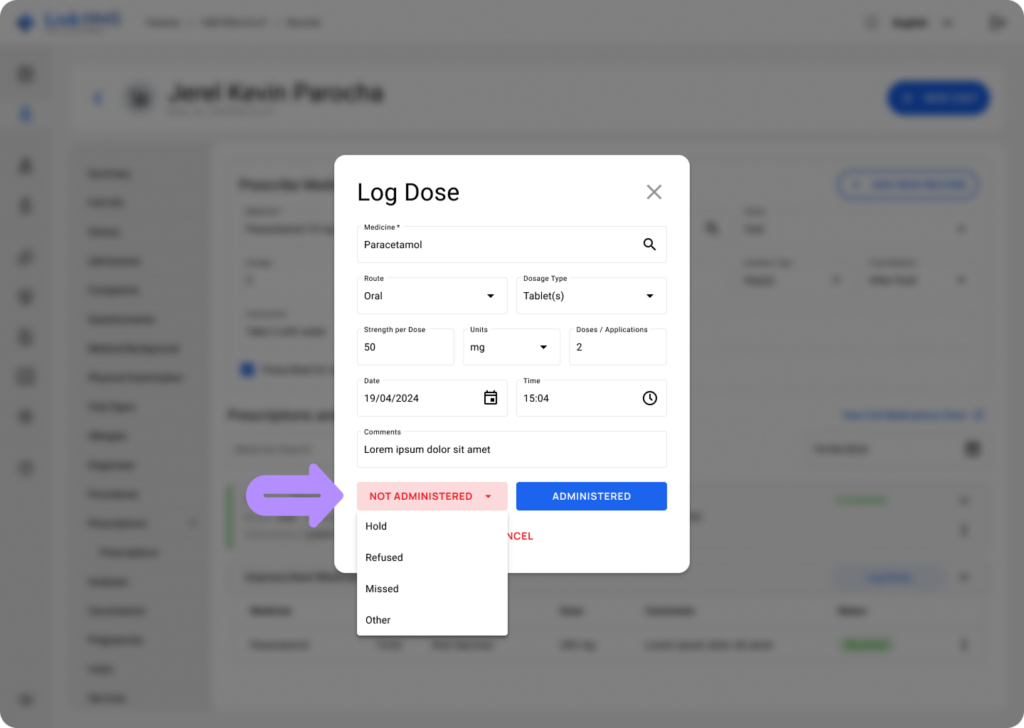Screen dimensions: 1024x728
Task: Click the search icon in Medicine field
Action: pyautogui.click(x=649, y=244)
